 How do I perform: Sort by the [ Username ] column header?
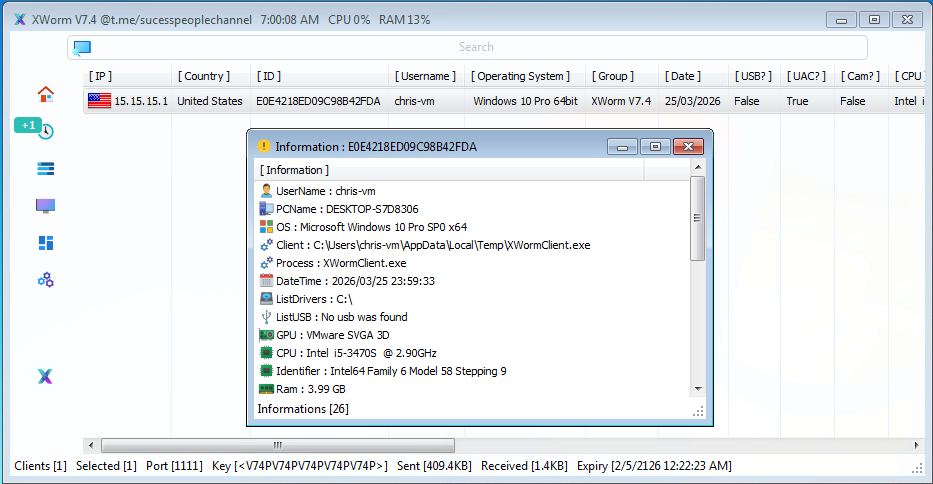(426, 76)
